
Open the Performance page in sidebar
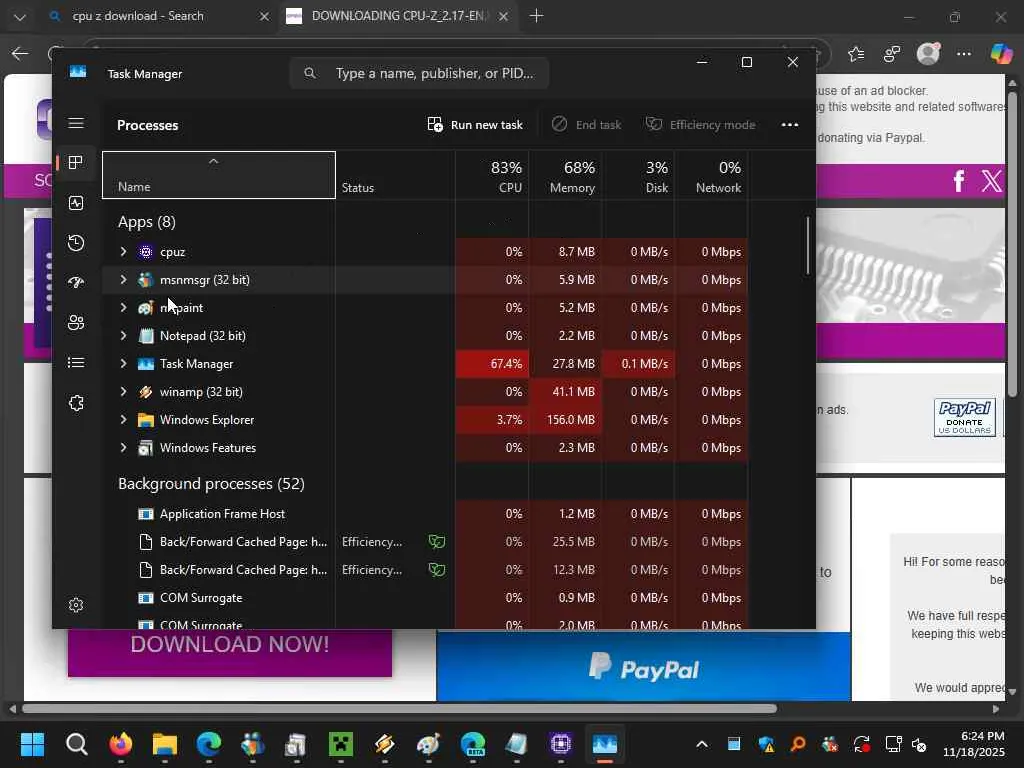[76, 203]
